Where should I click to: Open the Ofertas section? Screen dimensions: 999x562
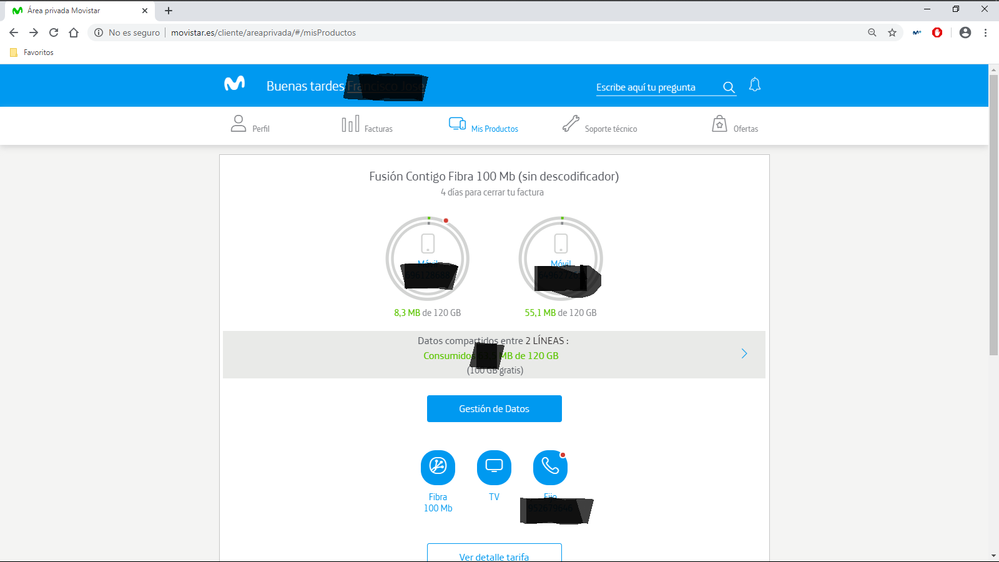pos(734,126)
